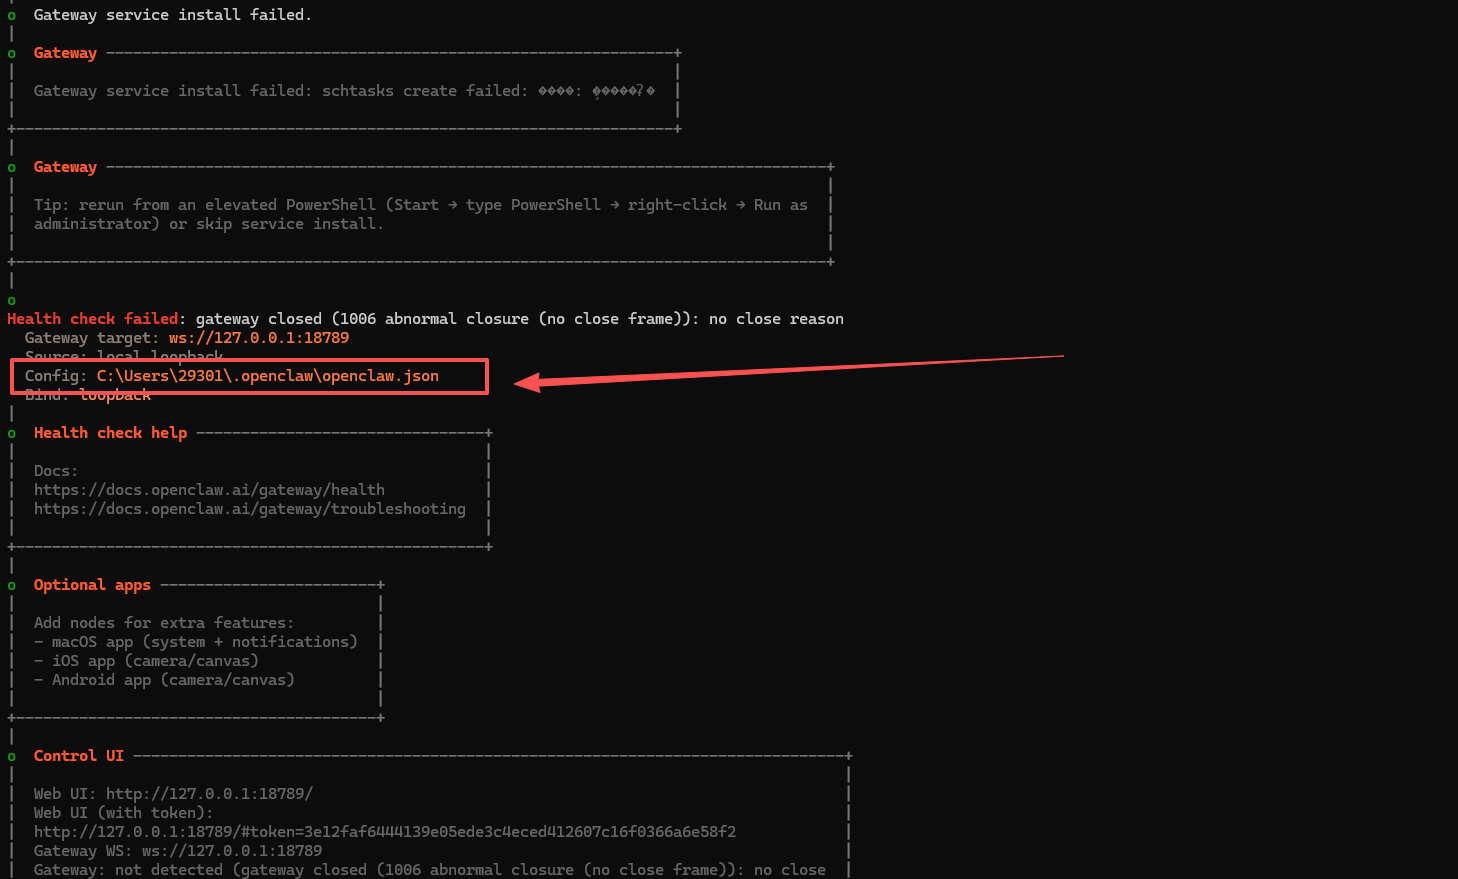Click the macOS app list entry
The height and width of the screenshot is (879, 1458).
coord(204,642)
